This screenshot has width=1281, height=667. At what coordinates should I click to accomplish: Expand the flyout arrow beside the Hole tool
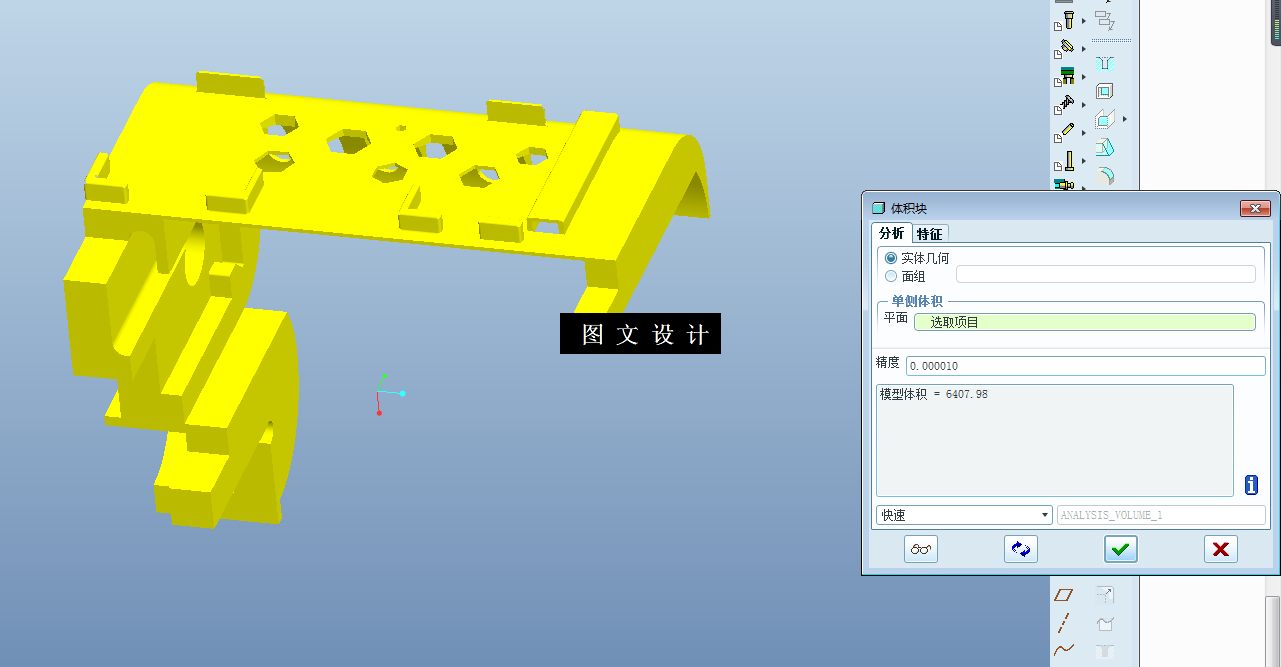(1084, 20)
